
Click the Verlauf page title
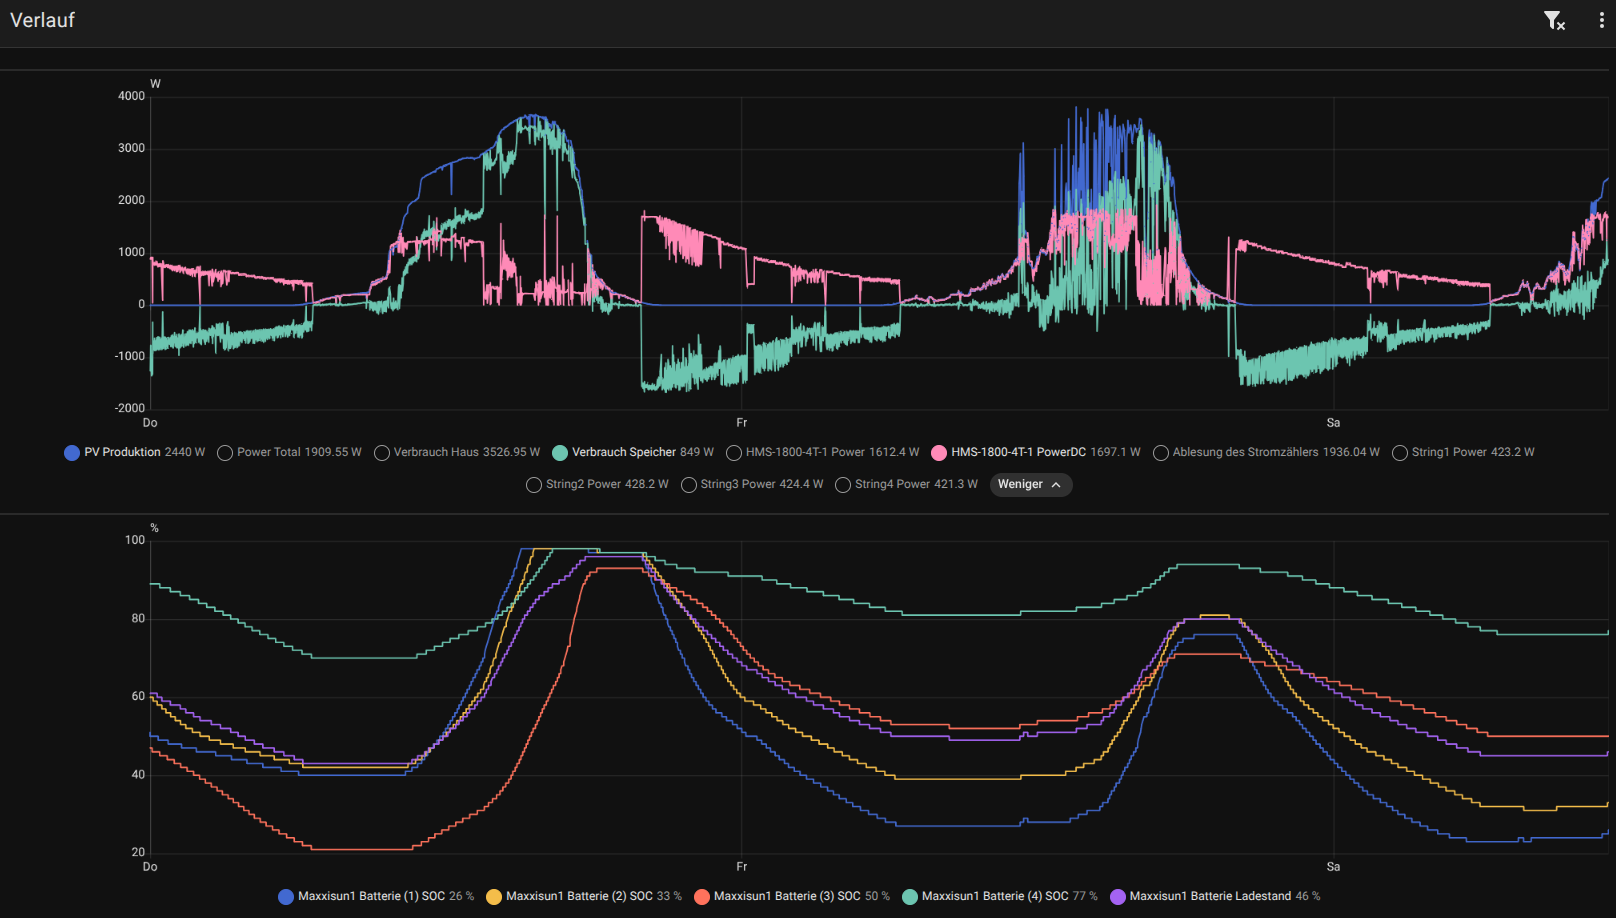42,21
